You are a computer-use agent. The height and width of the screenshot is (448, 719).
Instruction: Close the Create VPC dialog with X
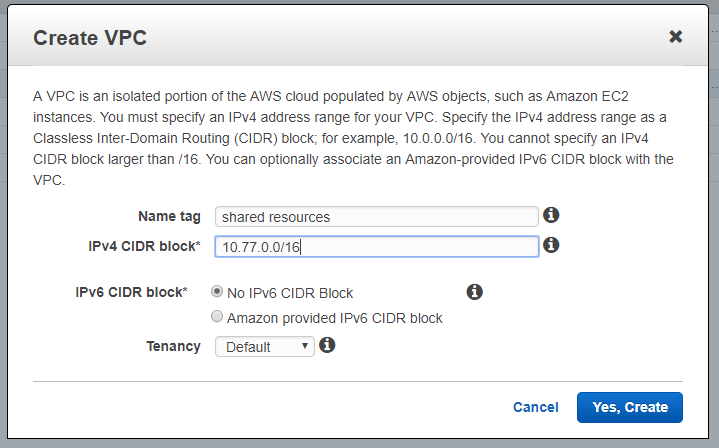tap(676, 37)
